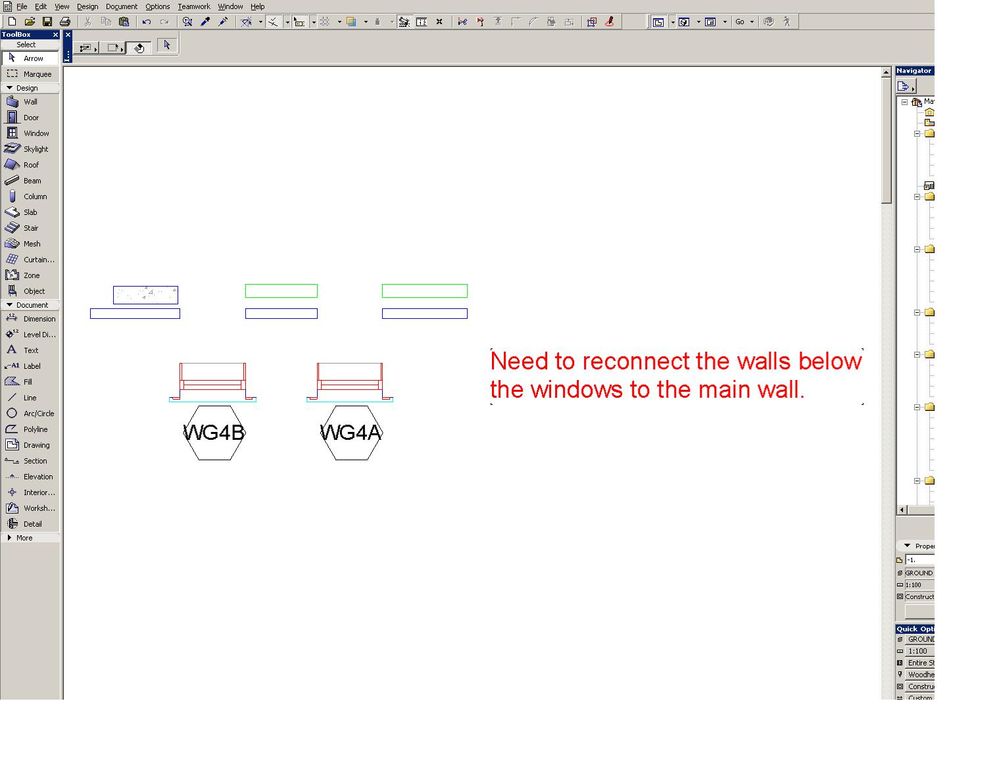Viewport: 999px width, 758px height.
Task: Activate the Fill tool
Action: [30, 382]
